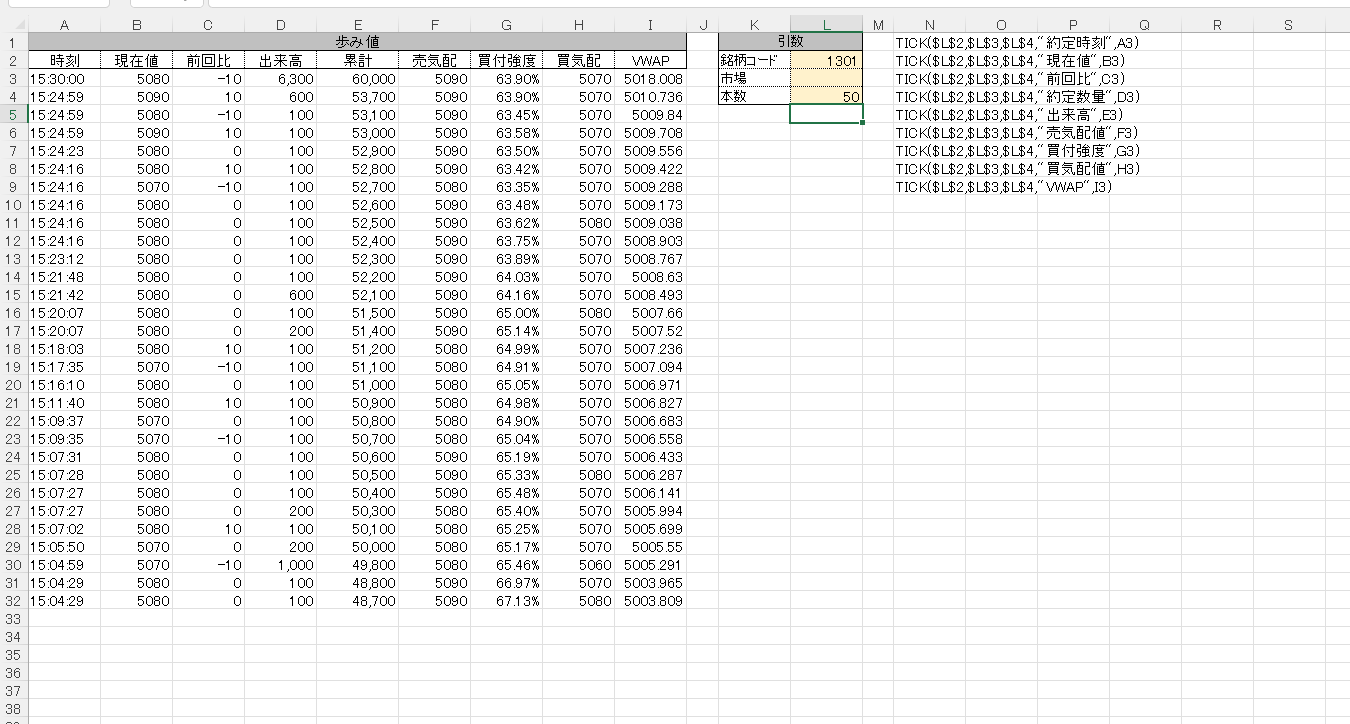The height and width of the screenshot is (724, 1350).
Task: Click row 5 header number
Action: coord(13,115)
